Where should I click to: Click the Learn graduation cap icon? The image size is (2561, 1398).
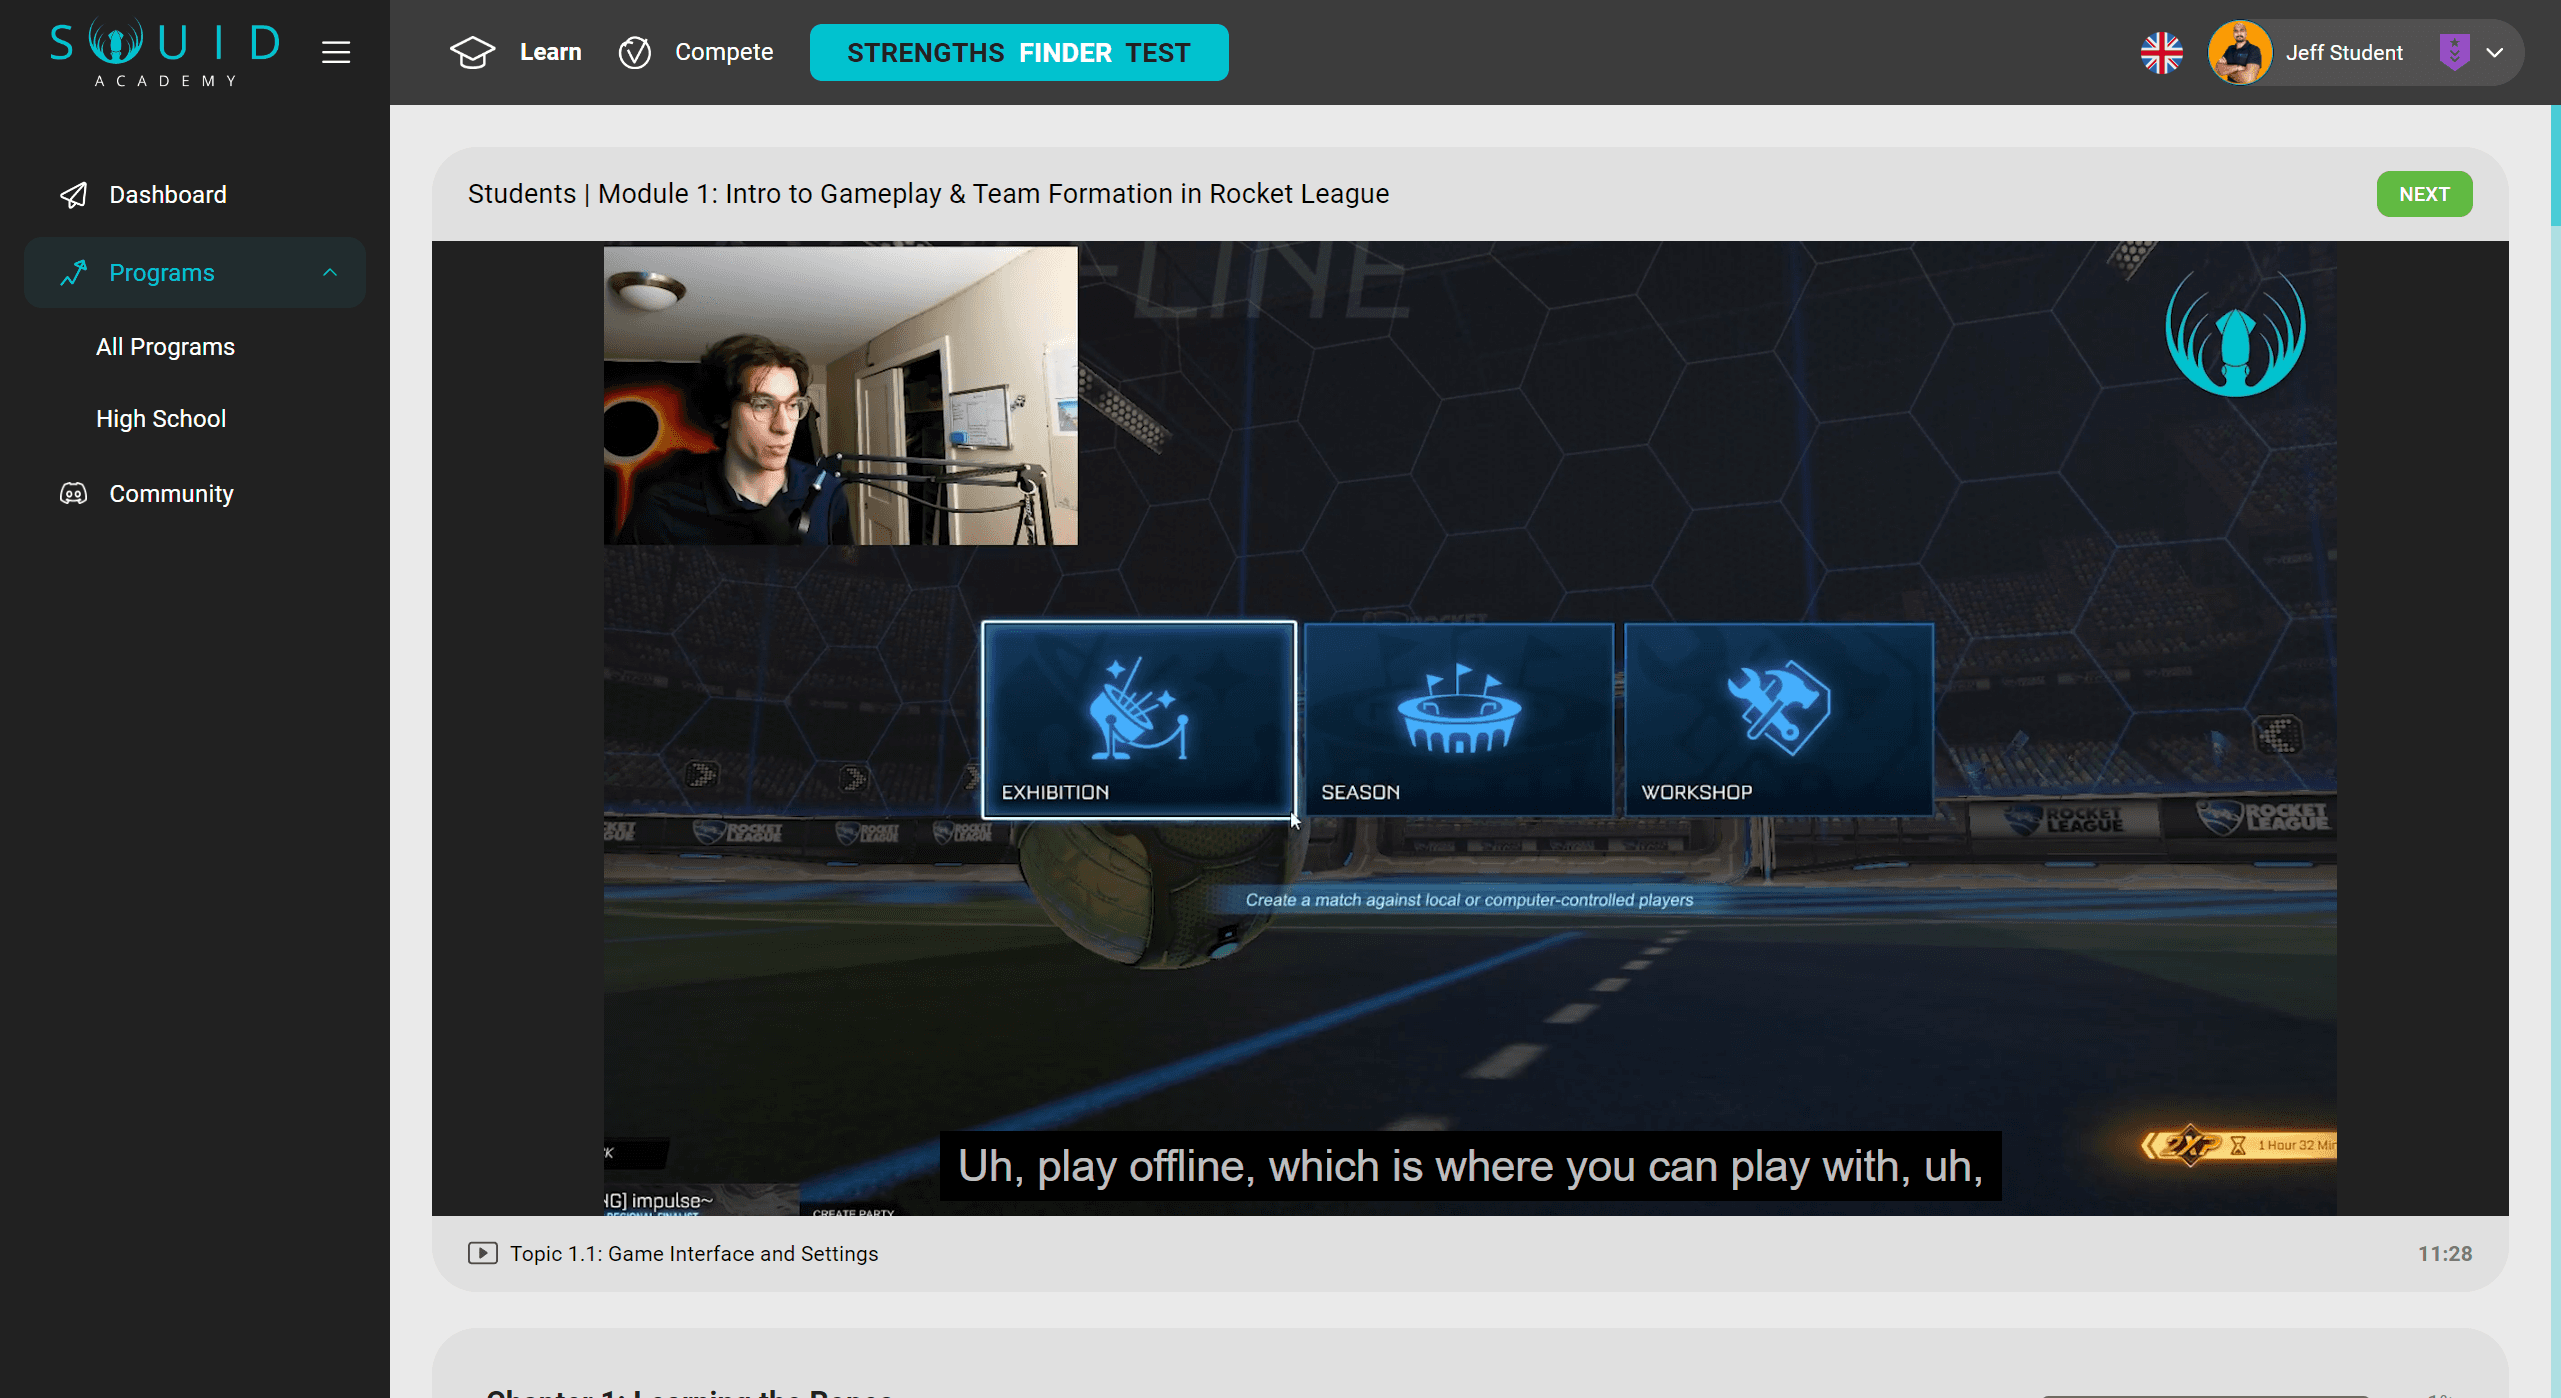[x=472, y=52]
